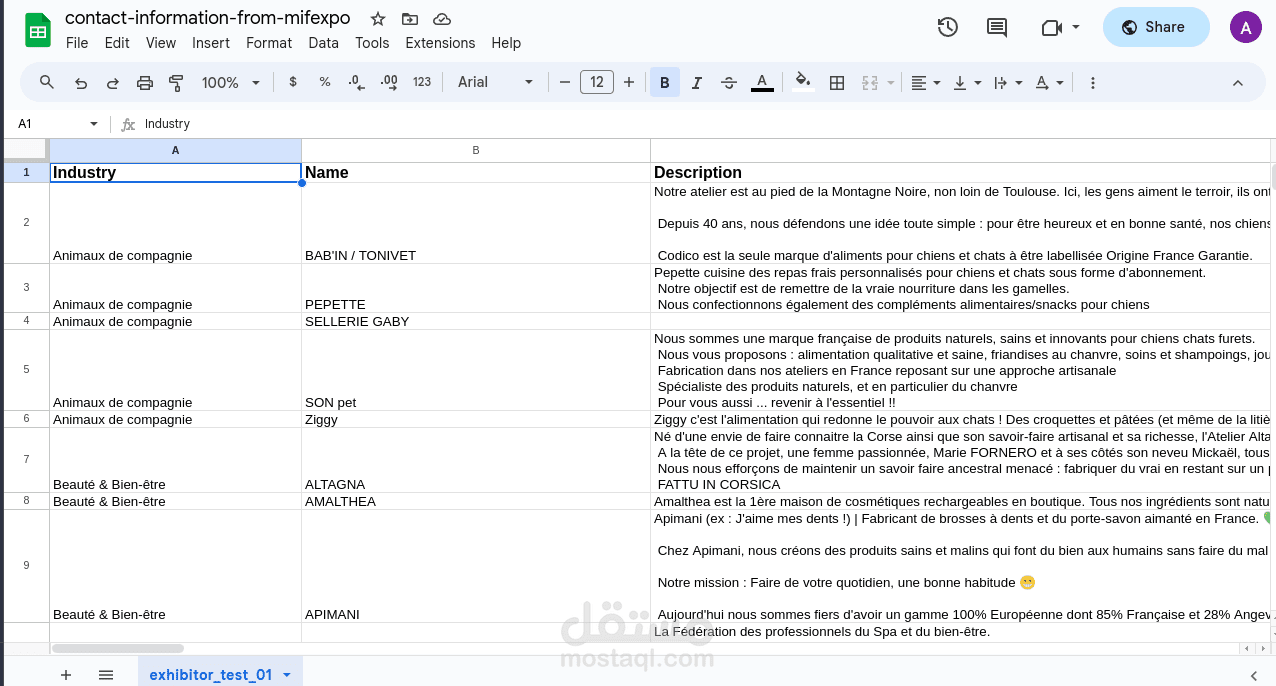This screenshot has width=1276, height=686.
Task: Open the Arial font dropdown
Action: (497, 82)
